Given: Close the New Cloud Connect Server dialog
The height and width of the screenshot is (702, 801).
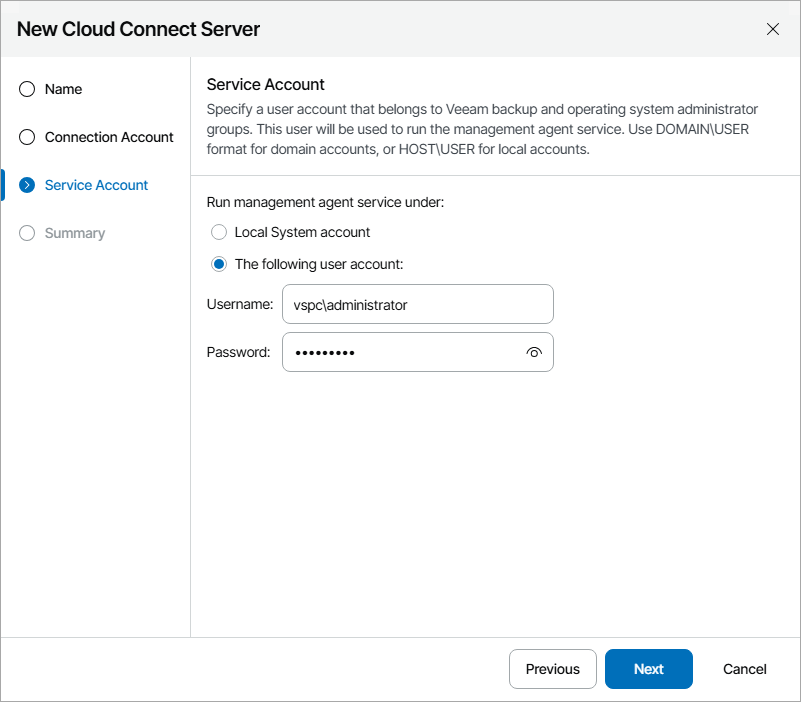Looking at the screenshot, I should (x=772, y=29).
